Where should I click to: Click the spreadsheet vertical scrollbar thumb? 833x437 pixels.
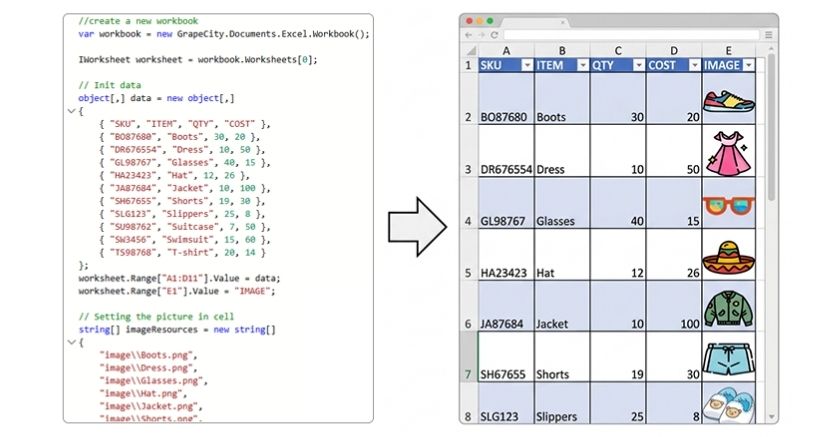pyautogui.click(x=771, y=127)
